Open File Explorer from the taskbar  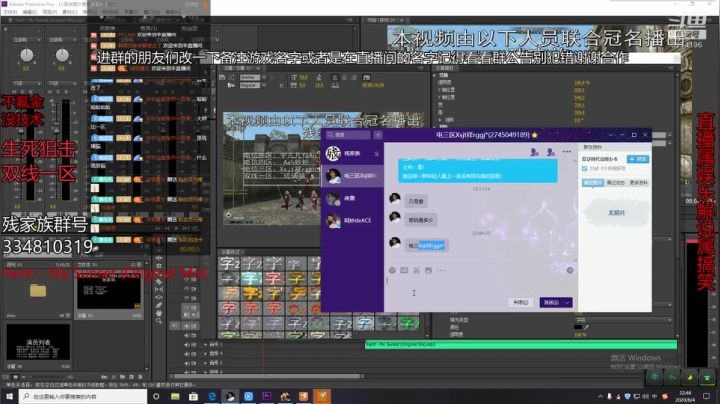point(175,396)
